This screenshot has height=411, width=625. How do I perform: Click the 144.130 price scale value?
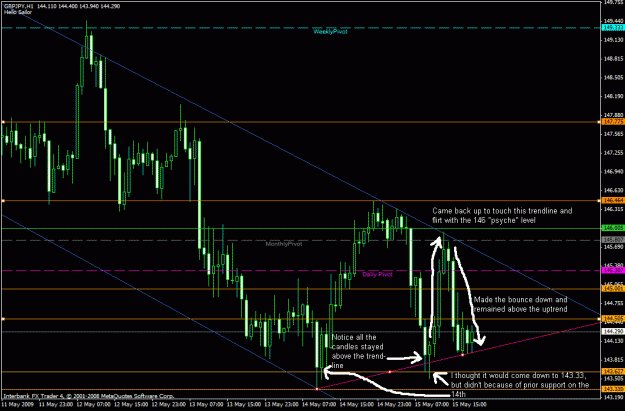pos(613,341)
